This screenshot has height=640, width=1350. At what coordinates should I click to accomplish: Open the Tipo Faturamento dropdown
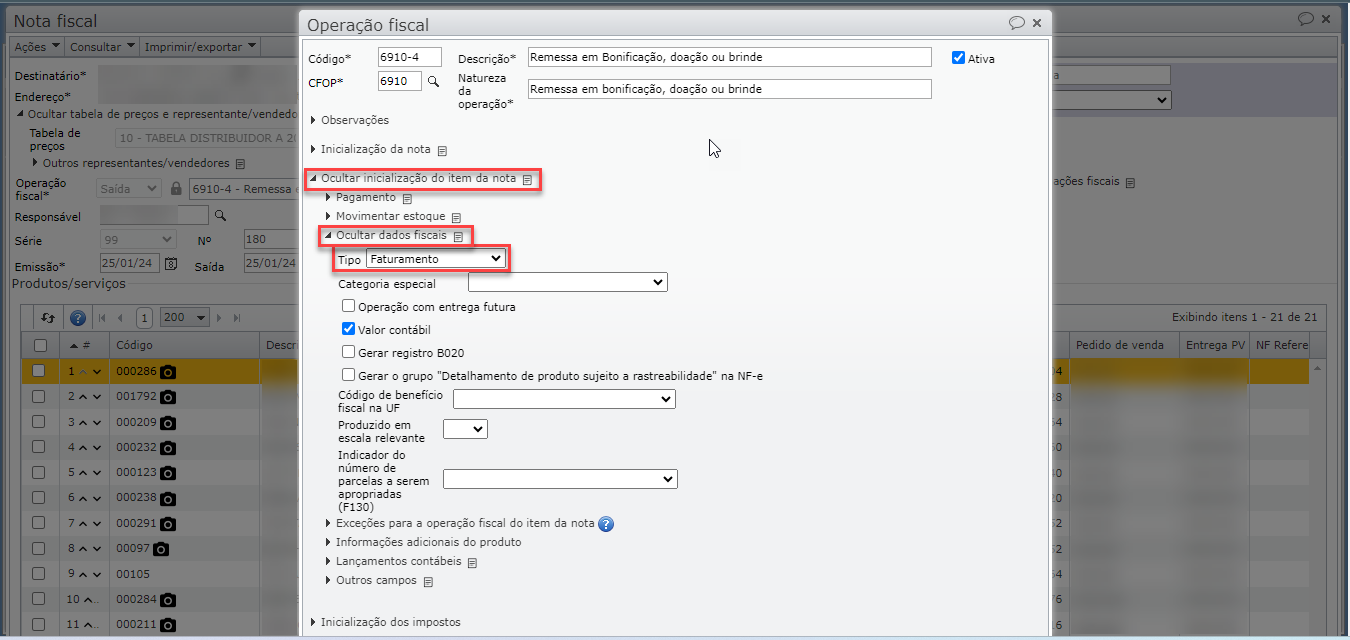(x=435, y=259)
